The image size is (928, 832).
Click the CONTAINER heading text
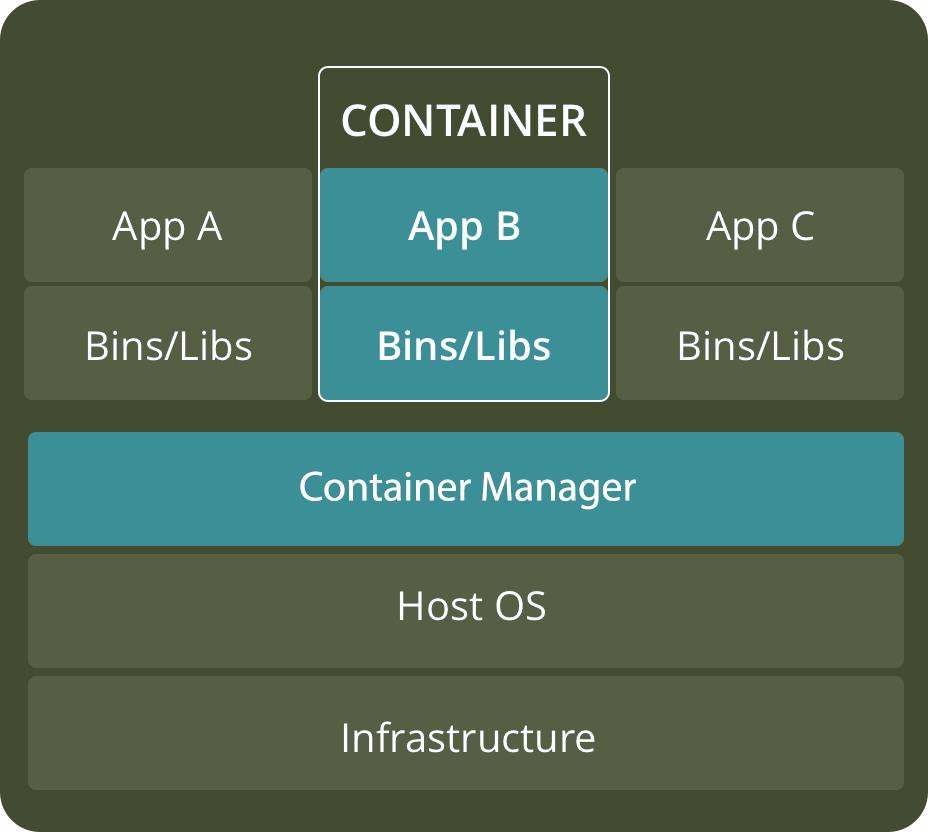point(463,121)
